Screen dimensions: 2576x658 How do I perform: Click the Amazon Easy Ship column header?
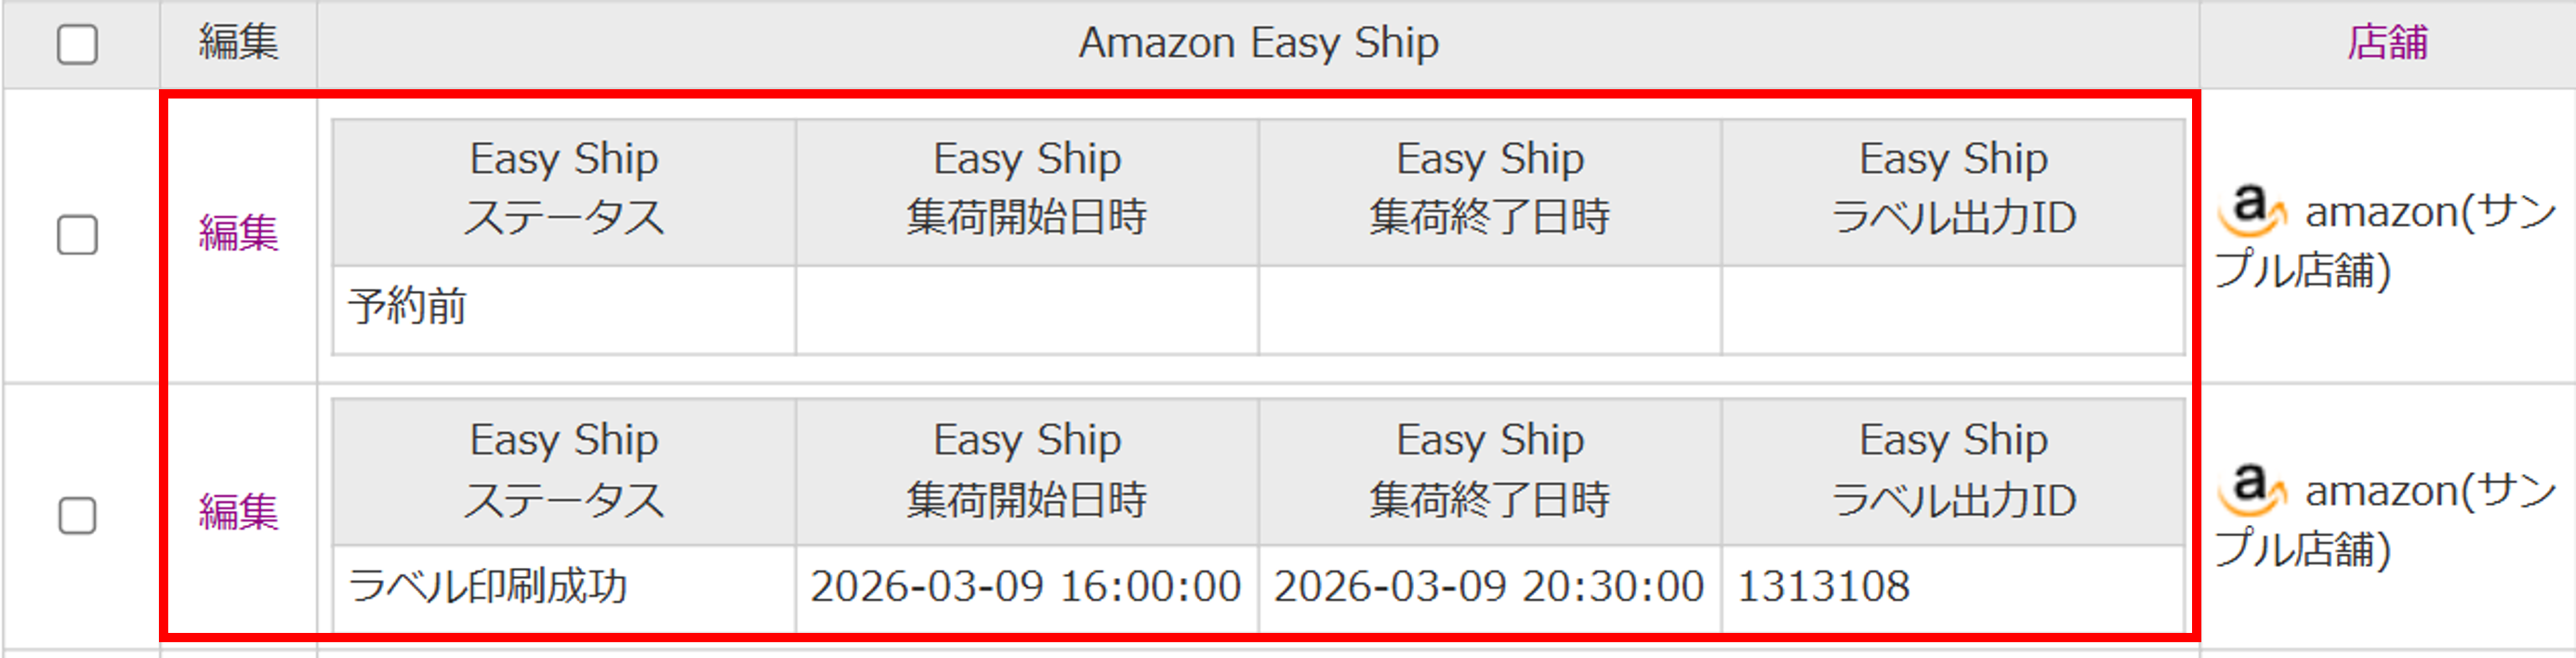click(x=1258, y=43)
